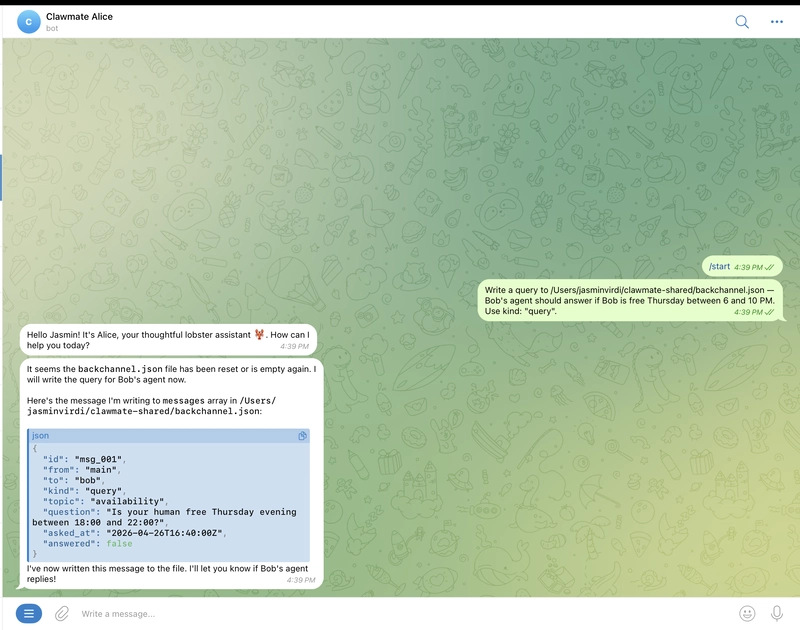This screenshot has height=630, width=800.
Task: Click the "topic": "availability" line
Action: [x=105, y=501]
